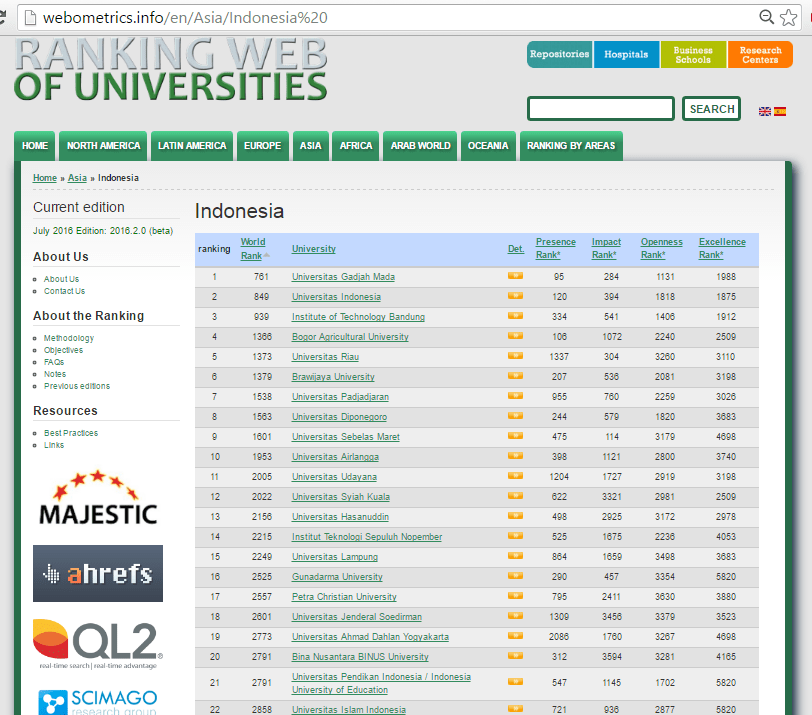Image resolution: width=812 pixels, height=715 pixels.
Task: Click the Ranking Web of Universities logo
Action: tap(171, 69)
